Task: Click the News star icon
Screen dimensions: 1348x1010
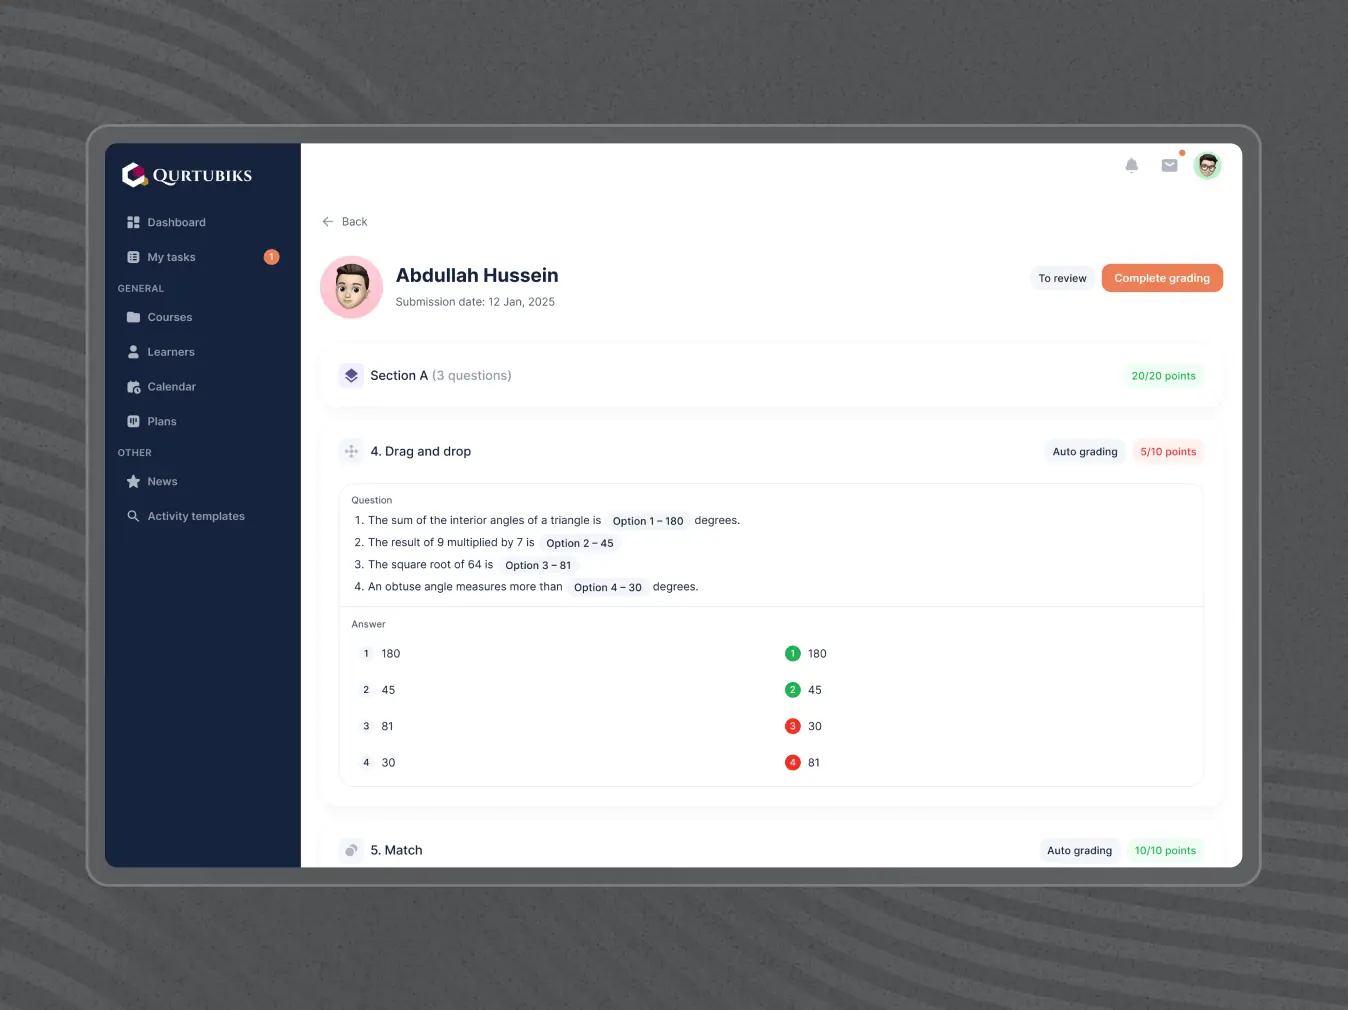Action: pyautogui.click(x=133, y=481)
